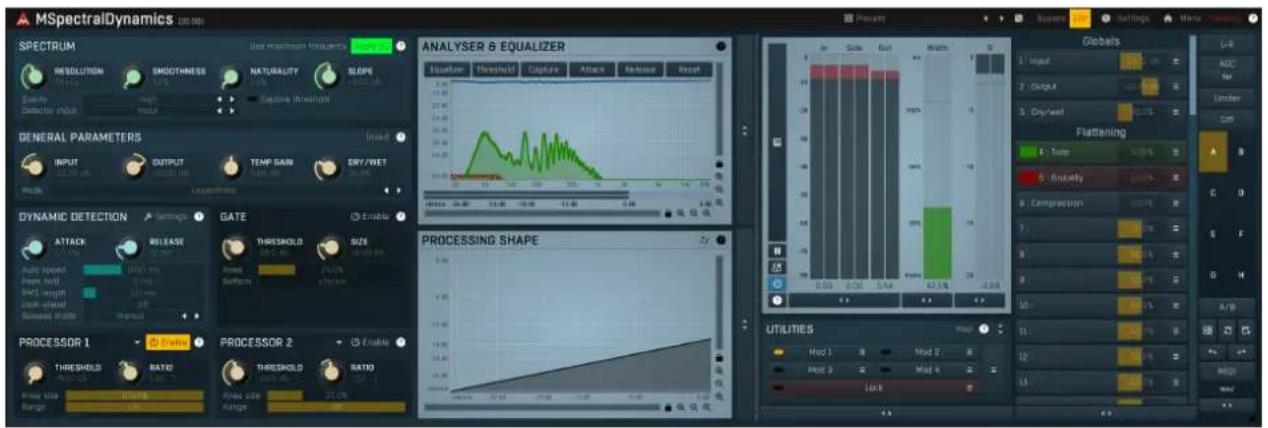
Task: Open Dynamic Detection help icon
Action: 199,216
